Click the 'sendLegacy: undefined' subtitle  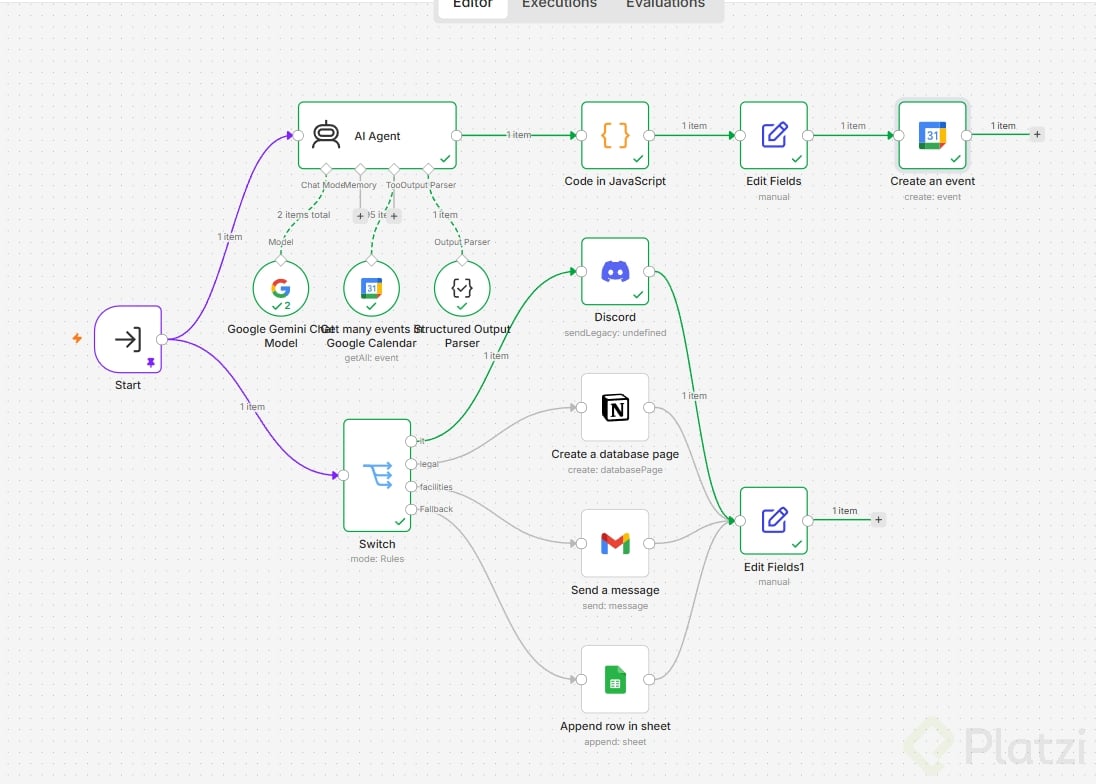pyautogui.click(x=615, y=333)
